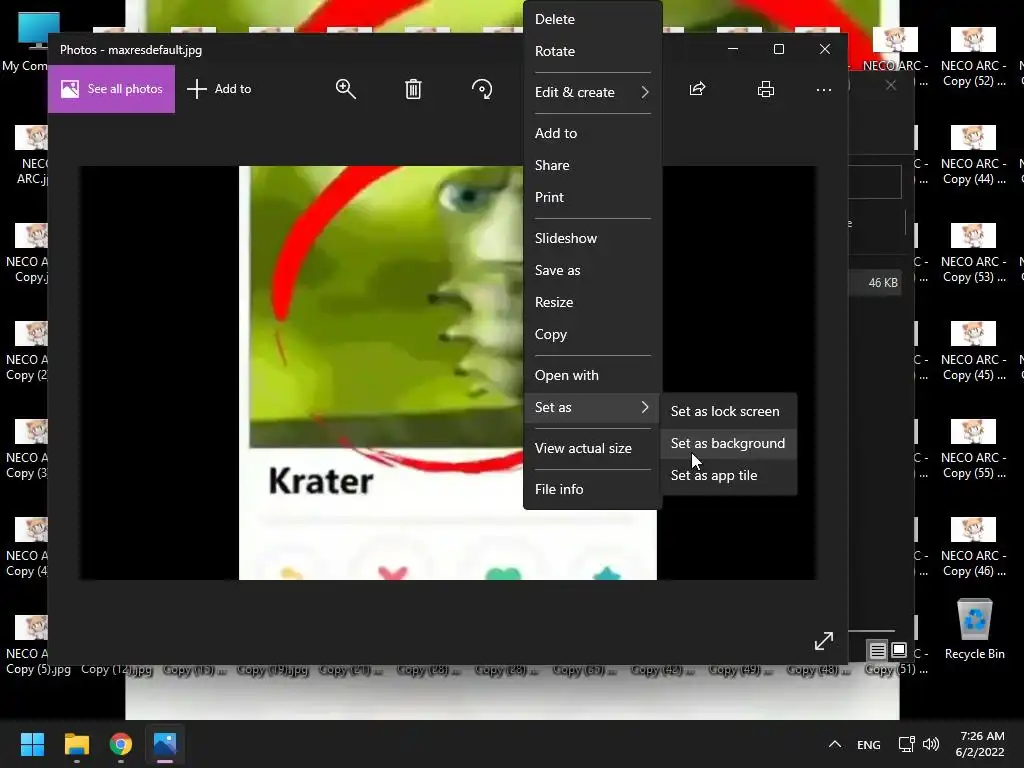Viewport: 1024px width, 768px height.
Task: Open the Windows Start button
Action: [32, 744]
